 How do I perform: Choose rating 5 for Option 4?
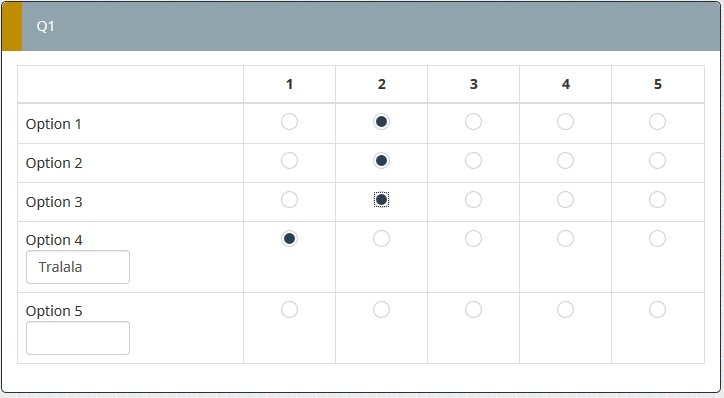(x=657, y=239)
